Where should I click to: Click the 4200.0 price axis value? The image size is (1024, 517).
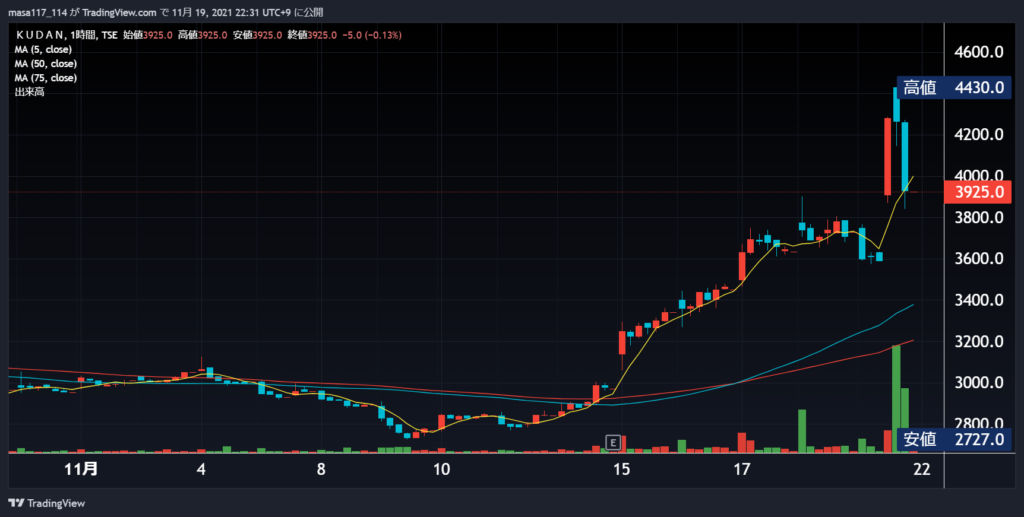point(979,135)
